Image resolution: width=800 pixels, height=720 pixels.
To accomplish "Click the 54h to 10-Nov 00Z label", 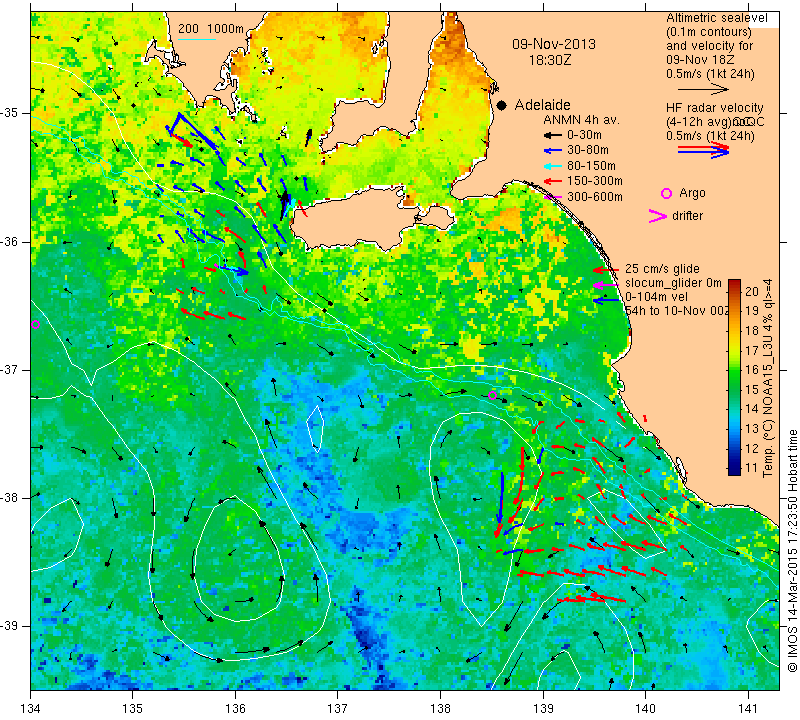I will click(677, 311).
